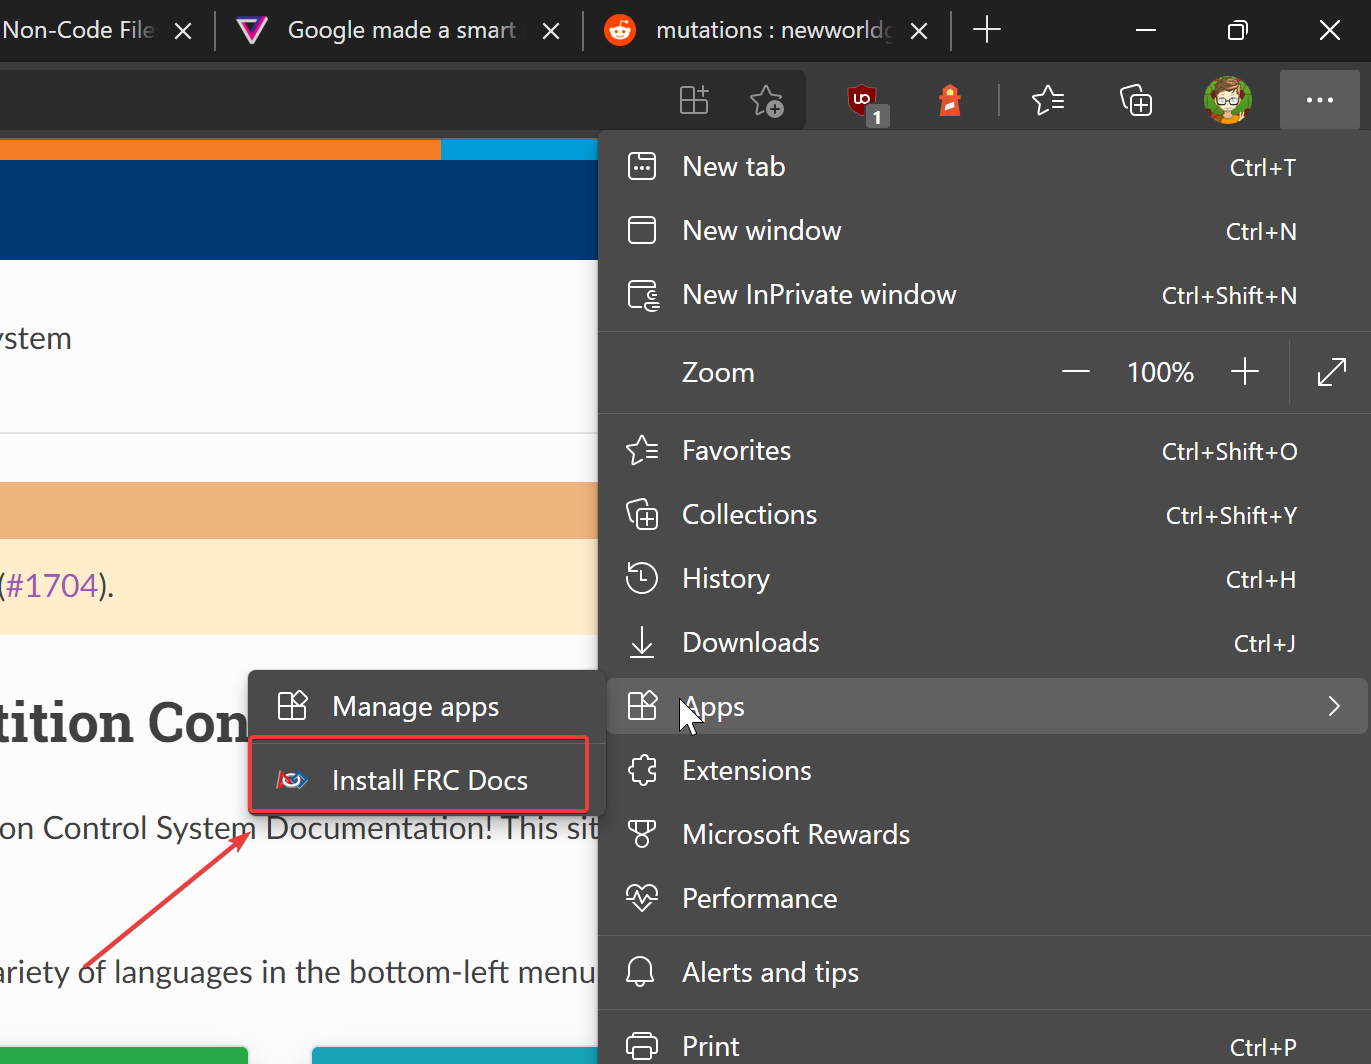Click the Apps launcher toolbar icon

693,100
